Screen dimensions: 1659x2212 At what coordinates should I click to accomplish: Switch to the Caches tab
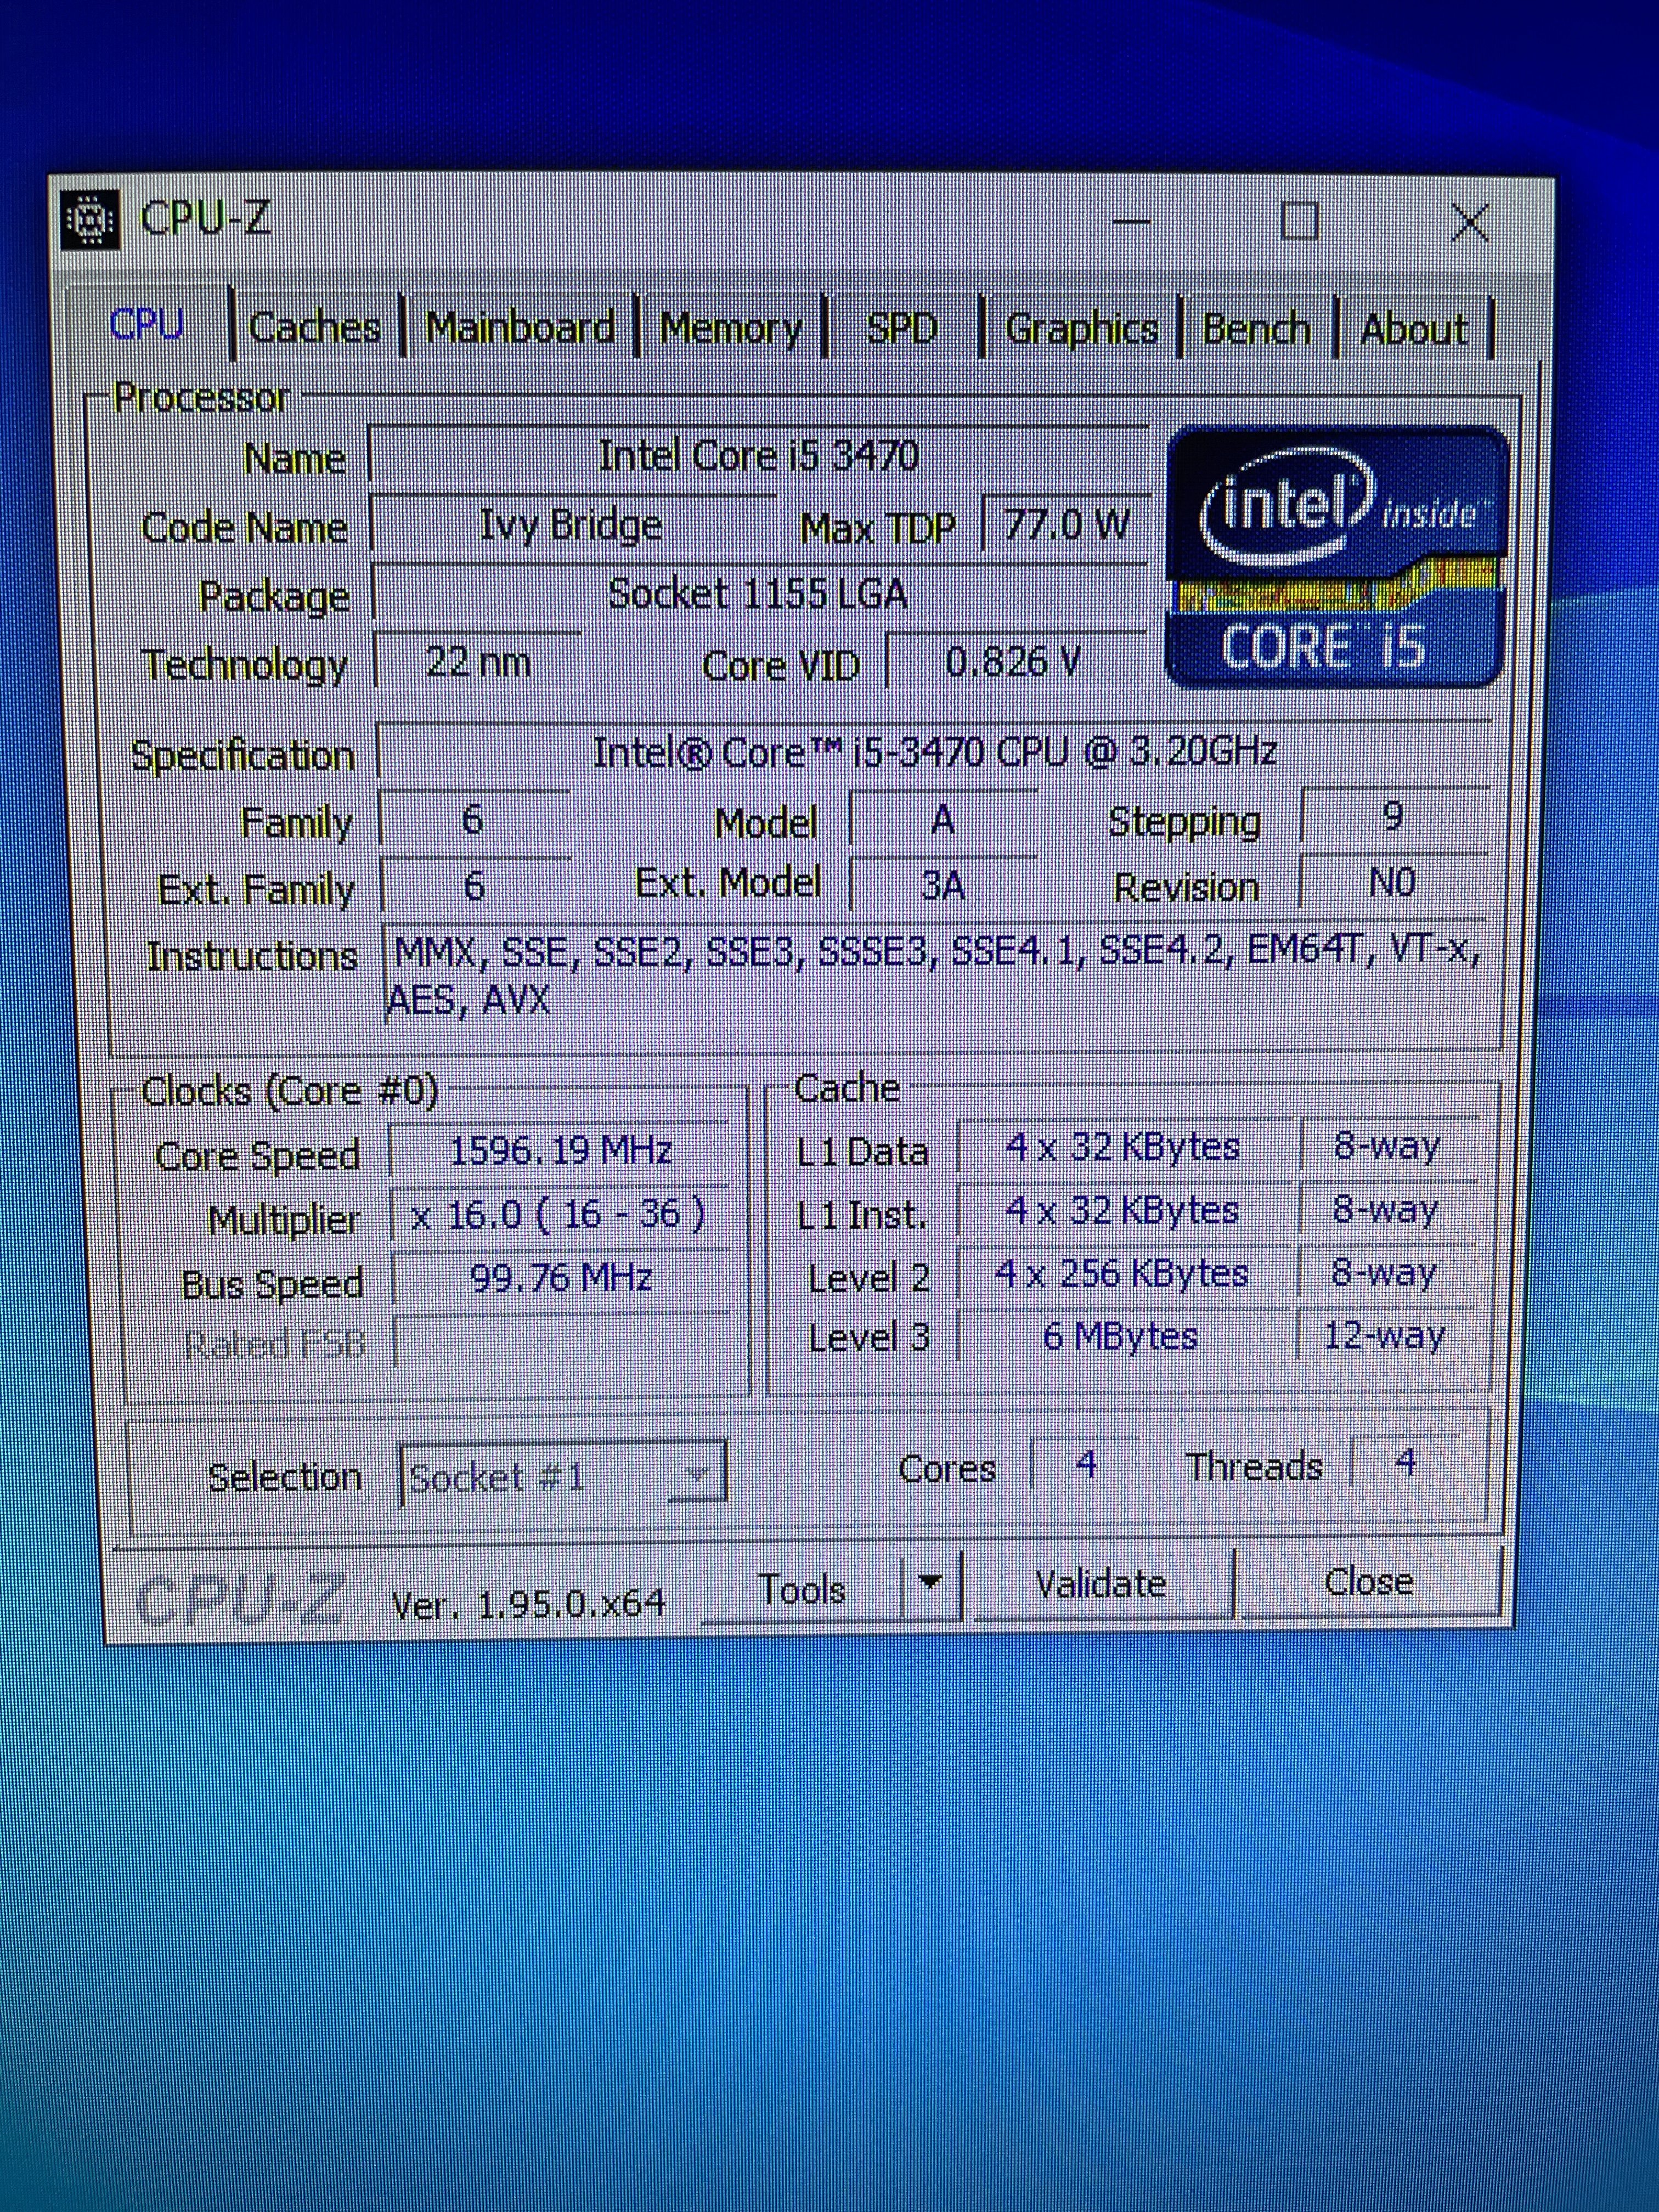[x=314, y=327]
